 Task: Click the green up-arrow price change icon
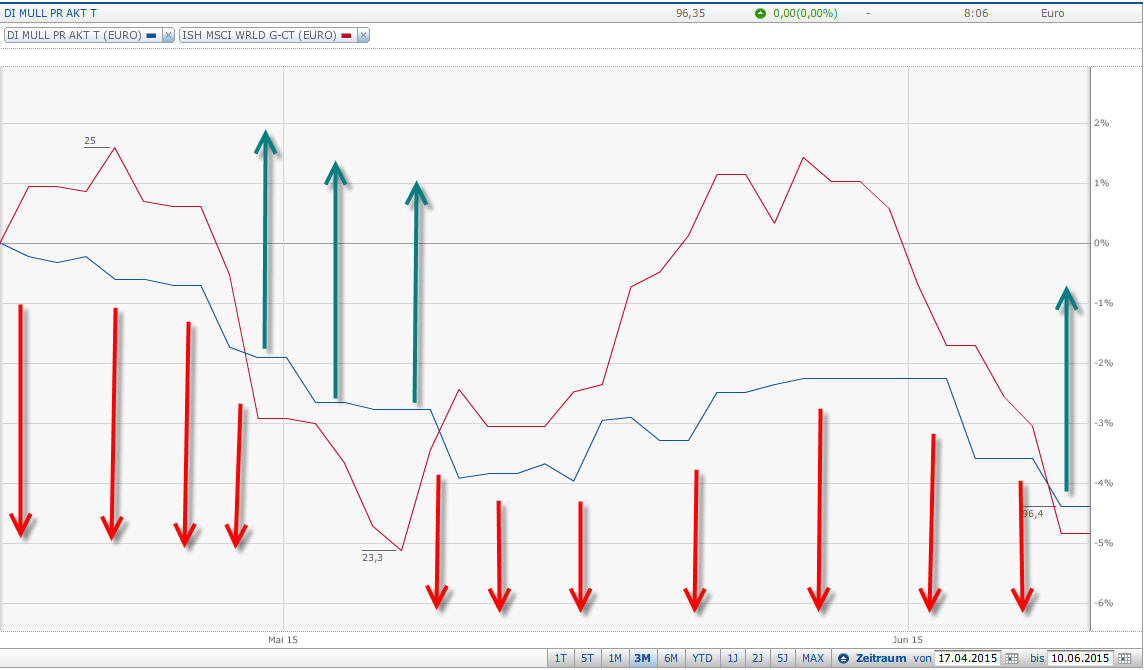click(760, 13)
